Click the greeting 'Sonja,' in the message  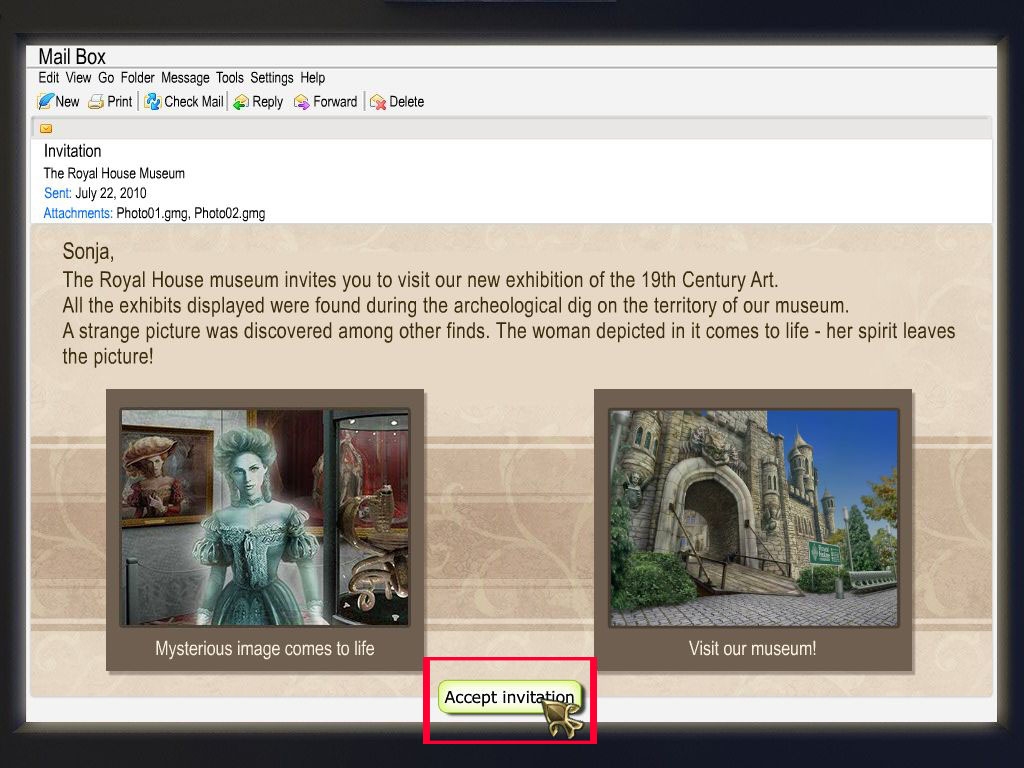(88, 251)
